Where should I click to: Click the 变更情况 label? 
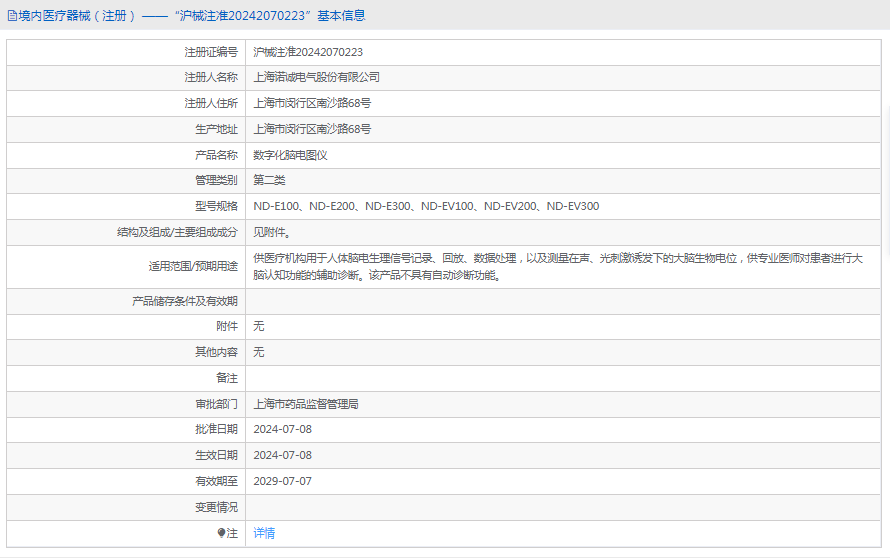[216, 507]
